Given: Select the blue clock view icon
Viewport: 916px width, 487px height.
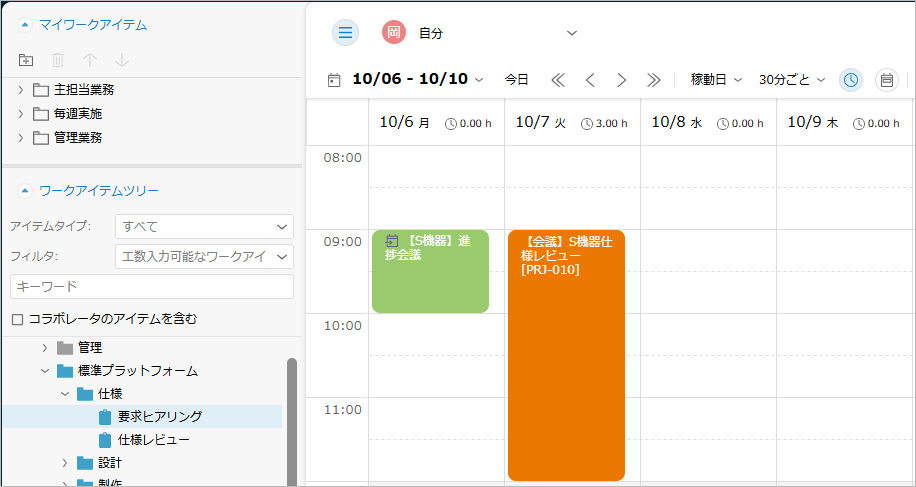Looking at the screenshot, I should pyautogui.click(x=851, y=79).
